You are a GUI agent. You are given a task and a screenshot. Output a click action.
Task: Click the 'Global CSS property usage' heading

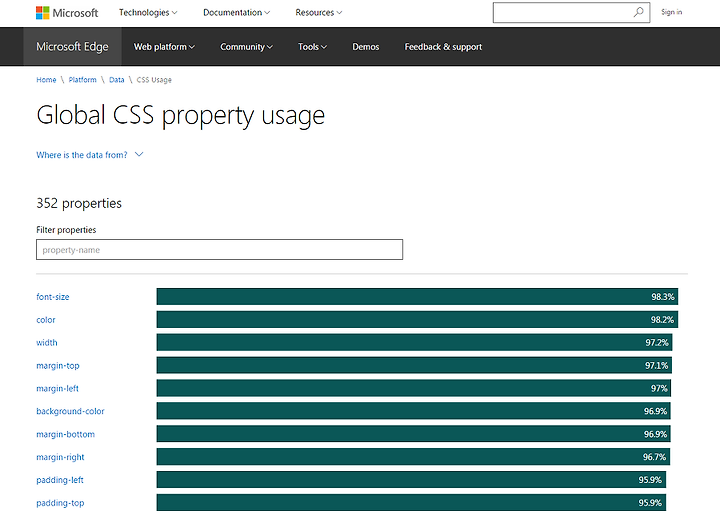tap(180, 115)
